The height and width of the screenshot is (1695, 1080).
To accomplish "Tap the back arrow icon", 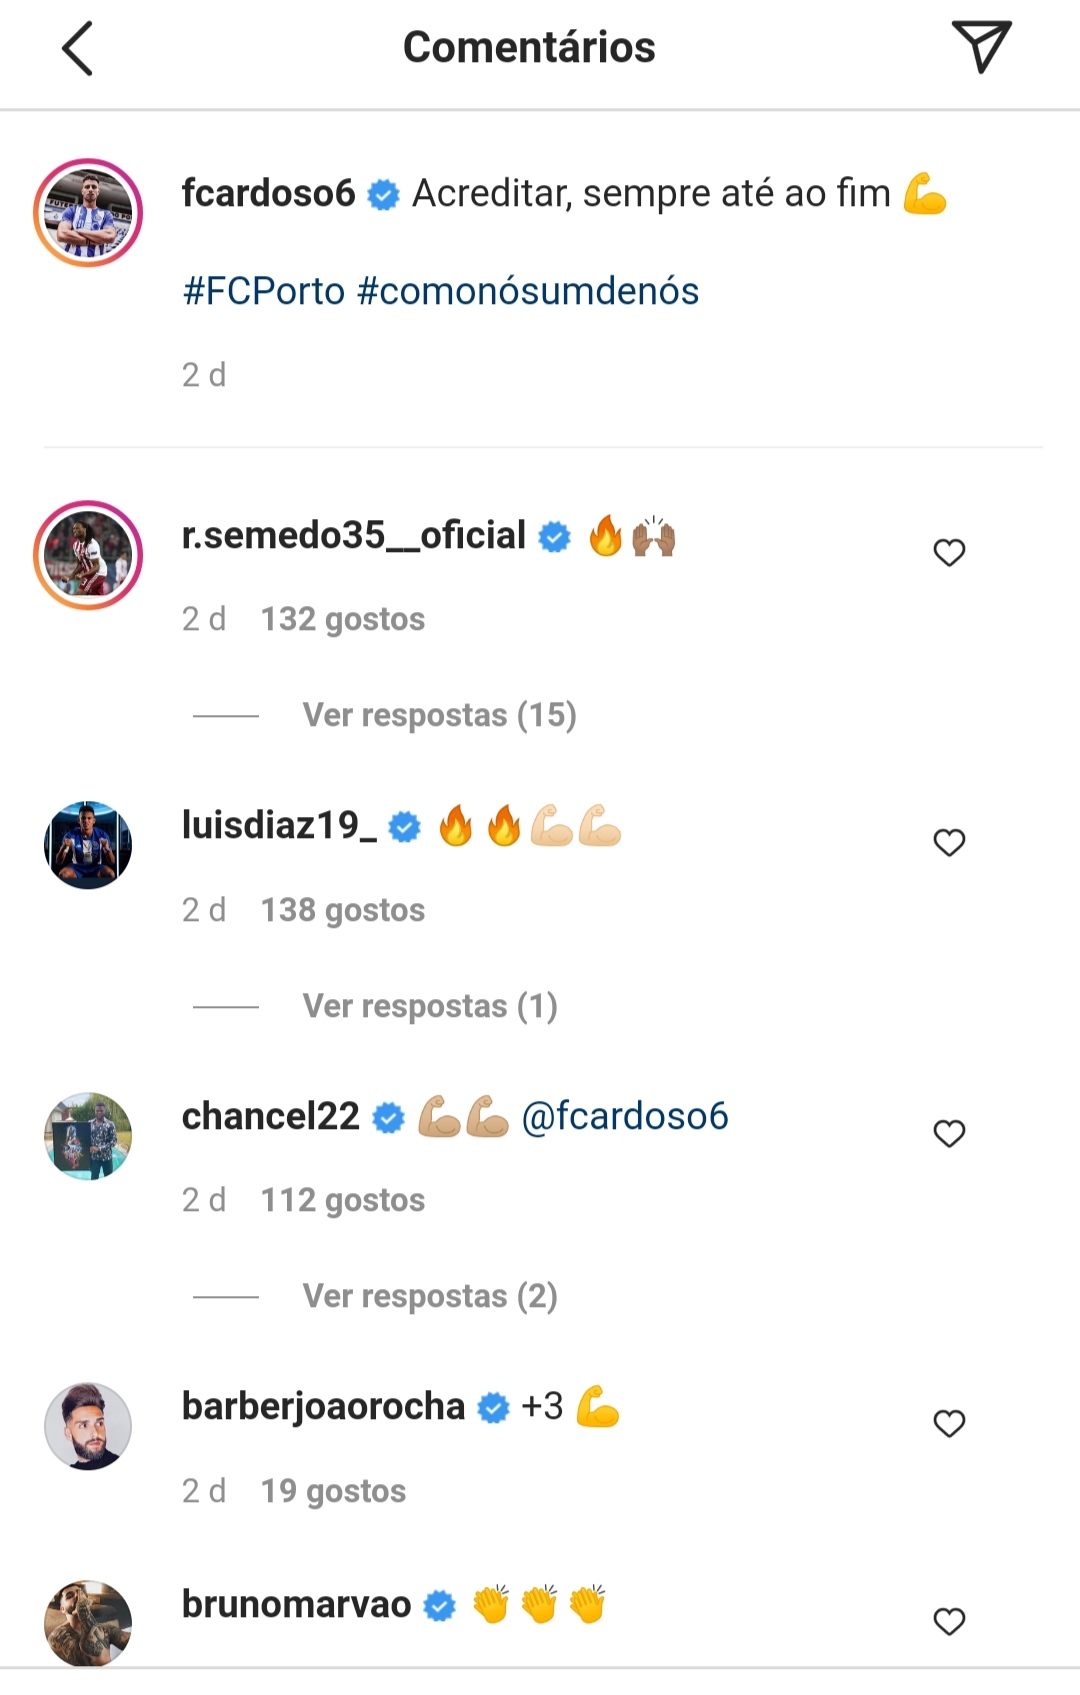I will point(78,48).
